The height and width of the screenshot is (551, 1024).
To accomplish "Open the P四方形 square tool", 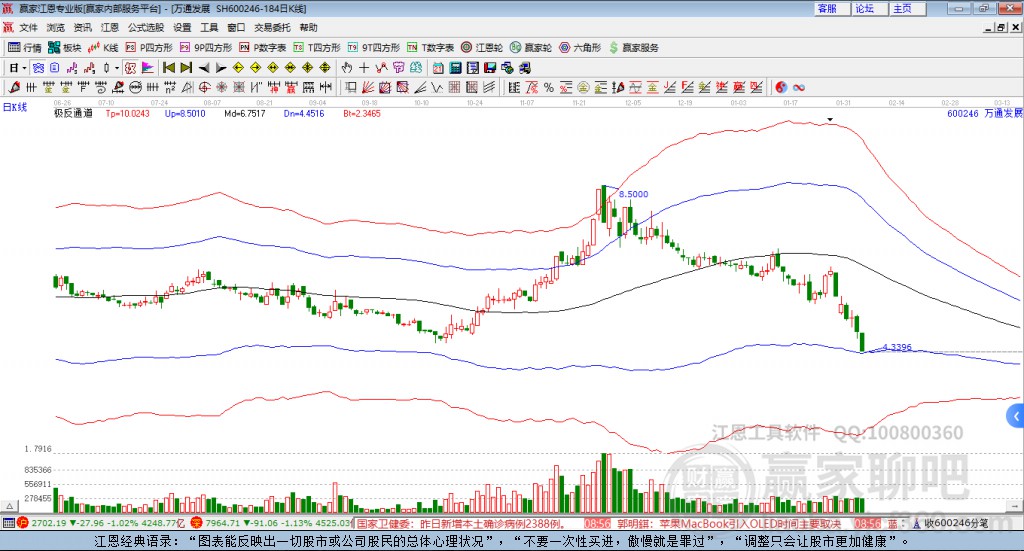I will pyautogui.click(x=151, y=47).
